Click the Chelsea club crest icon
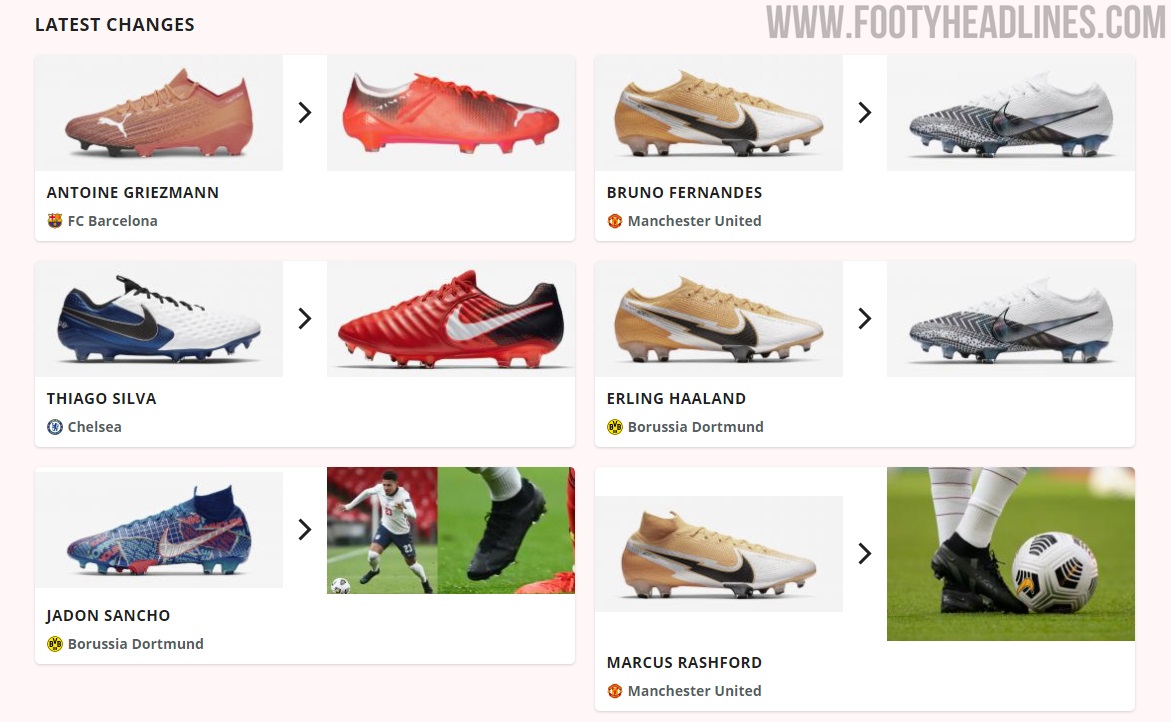 [55, 427]
